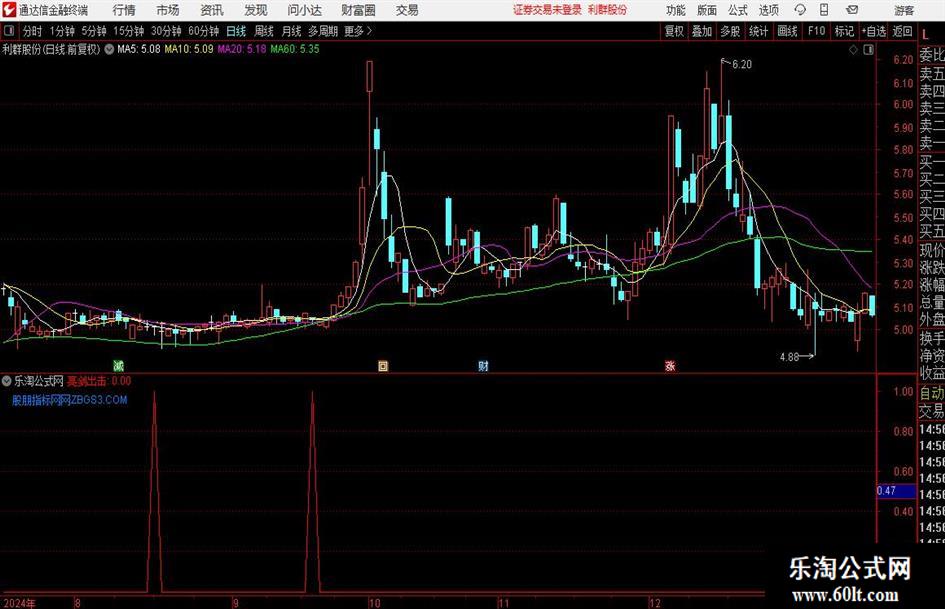
Task: Click the 游客 user account label
Action: click(904, 10)
